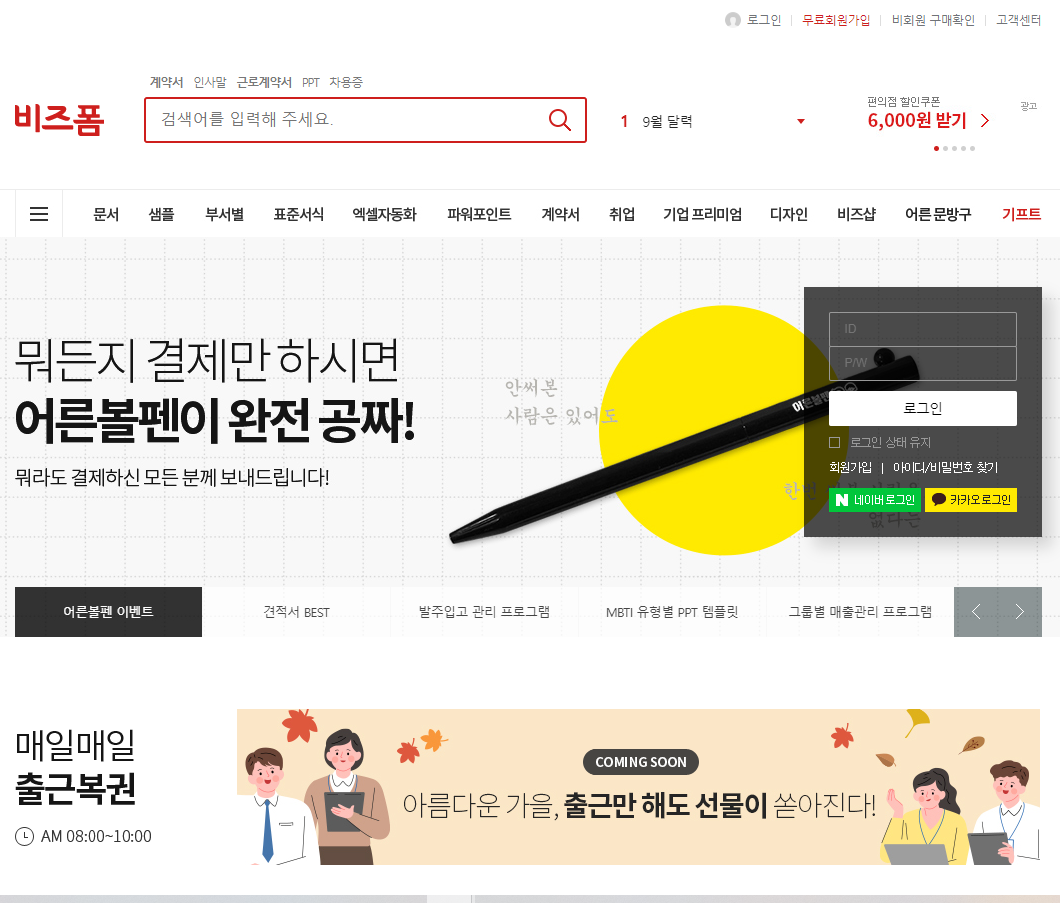This screenshot has width=1060, height=903.
Task: Click the P/W password input field
Action: [x=922, y=363]
